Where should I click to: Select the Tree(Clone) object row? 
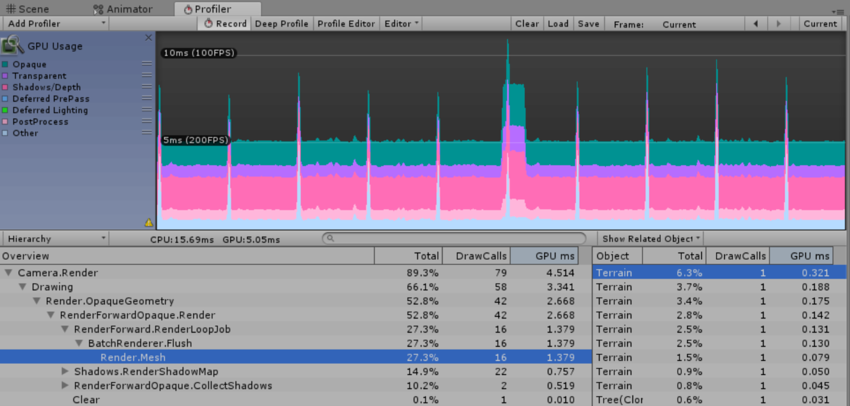point(721,399)
